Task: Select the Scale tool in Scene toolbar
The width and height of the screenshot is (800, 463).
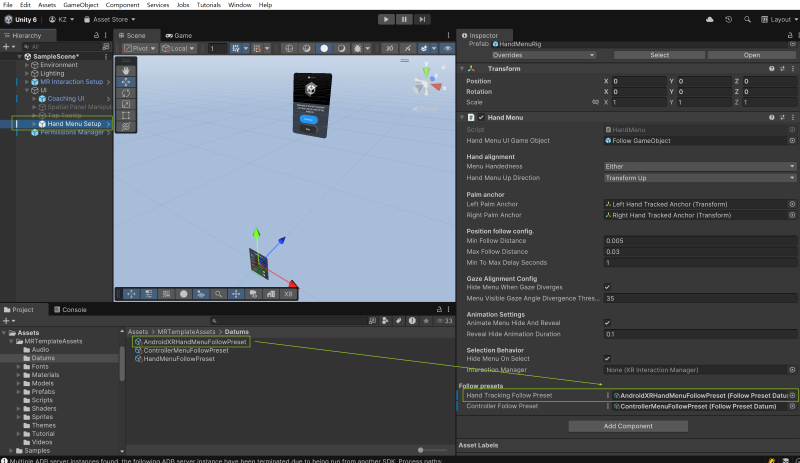Action: [x=125, y=104]
